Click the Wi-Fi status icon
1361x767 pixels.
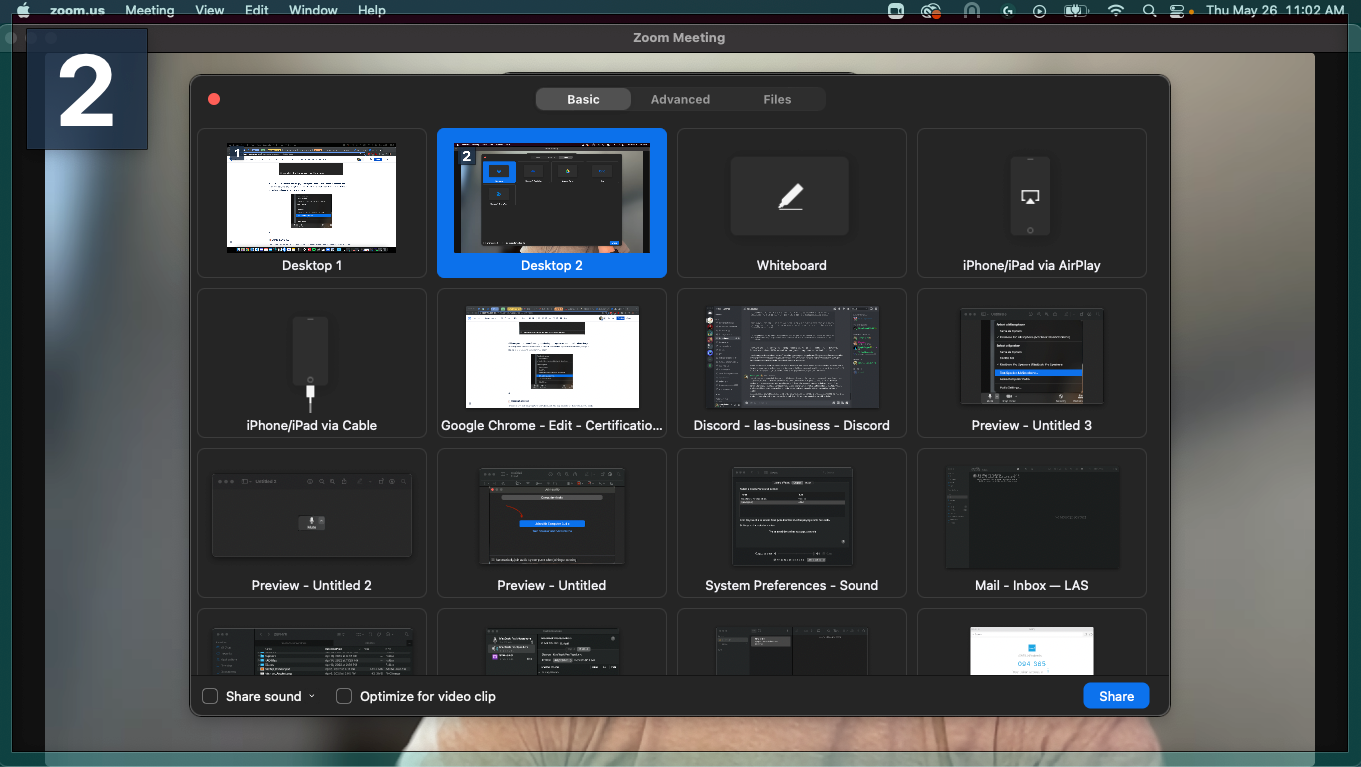tap(1116, 11)
